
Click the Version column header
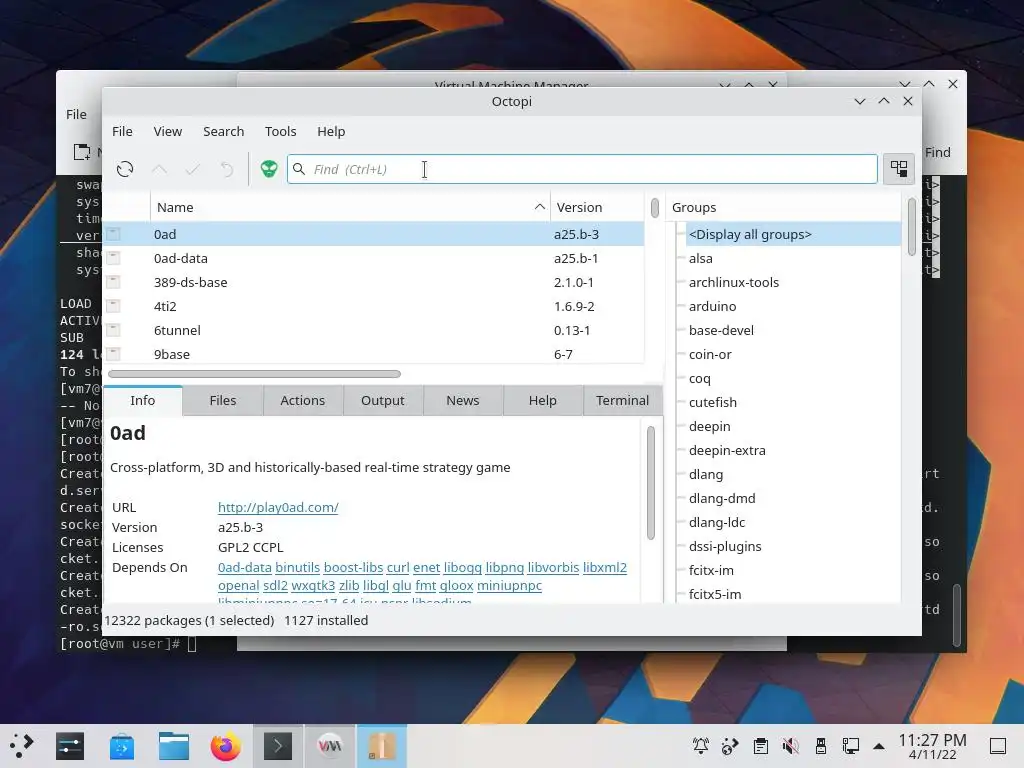pyautogui.click(x=598, y=207)
